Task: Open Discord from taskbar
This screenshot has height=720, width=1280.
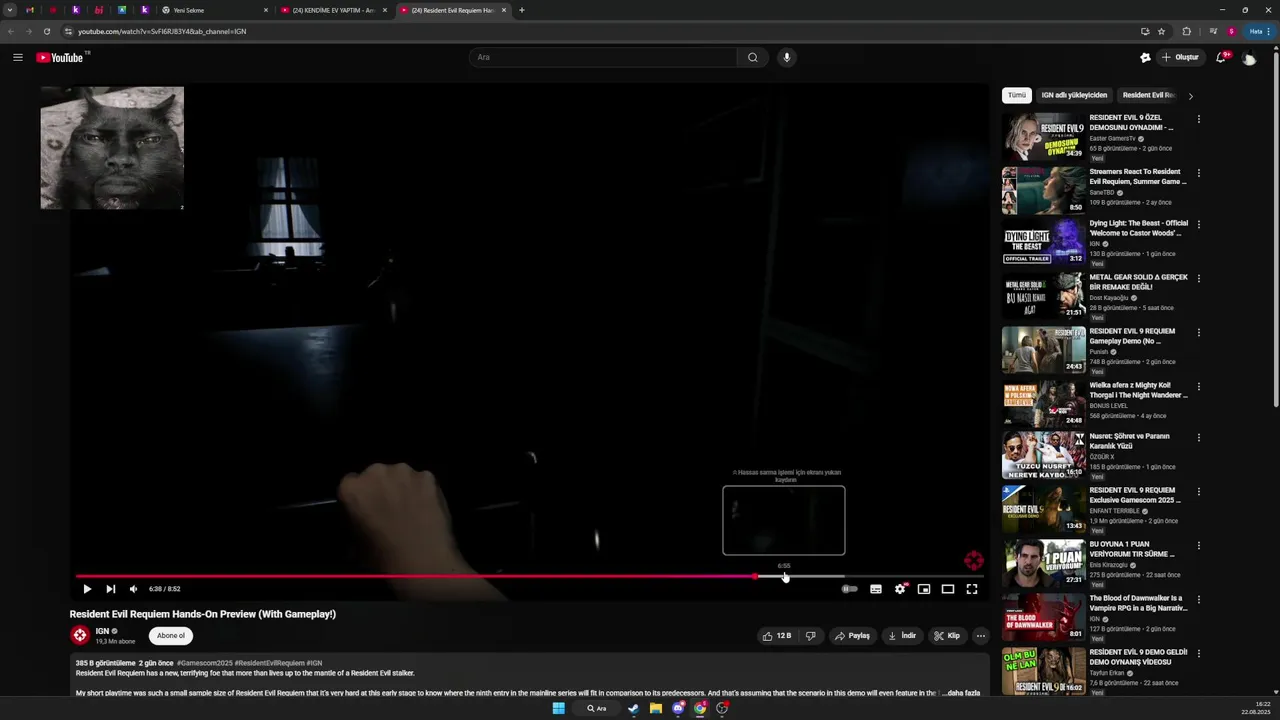Action: pyautogui.click(x=678, y=708)
